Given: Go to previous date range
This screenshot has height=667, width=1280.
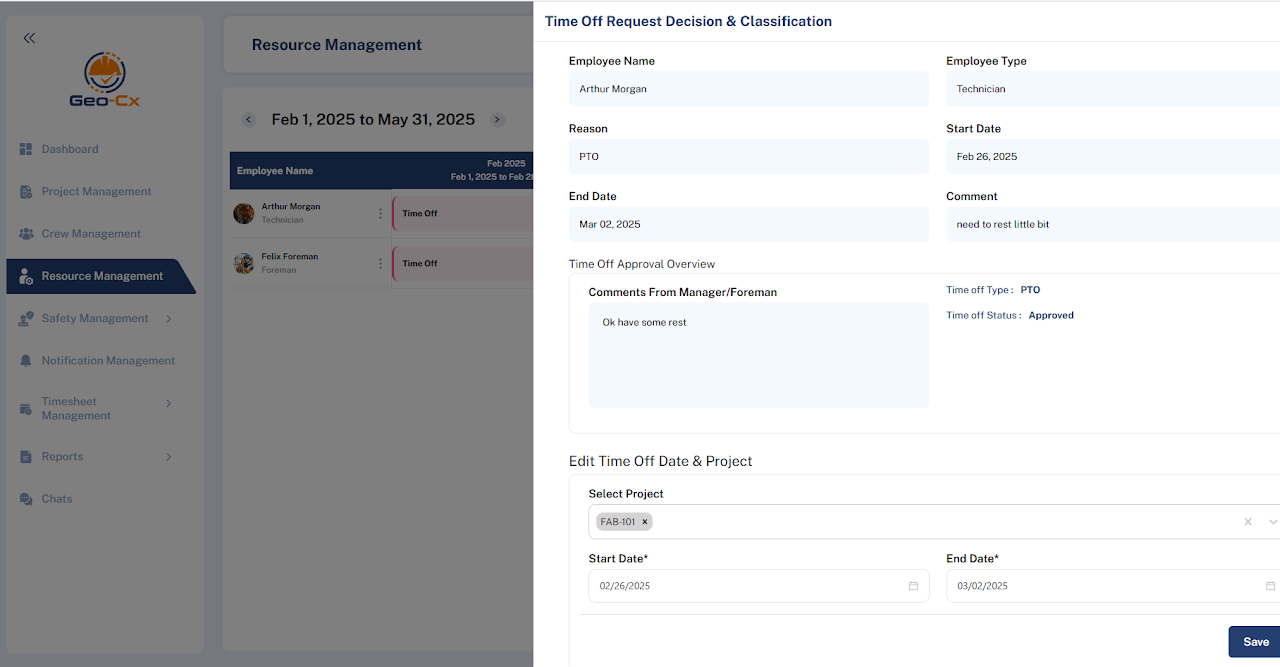Looking at the screenshot, I should pos(249,120).
